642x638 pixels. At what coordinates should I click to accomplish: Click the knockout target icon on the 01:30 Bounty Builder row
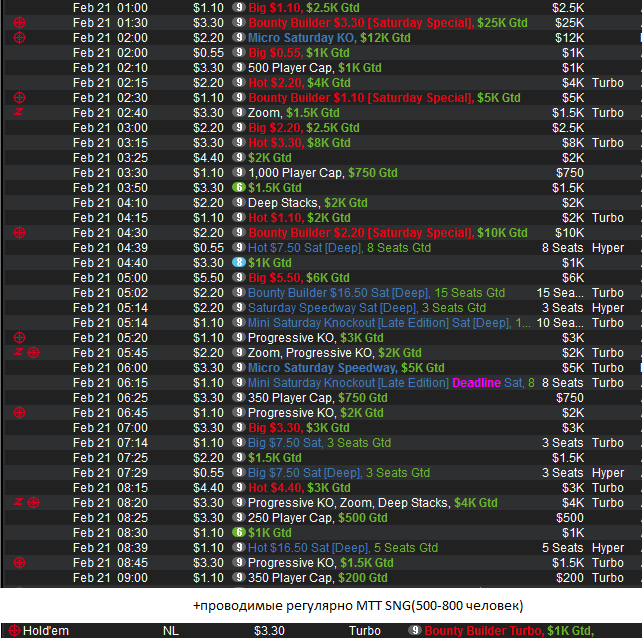point(19,23)
